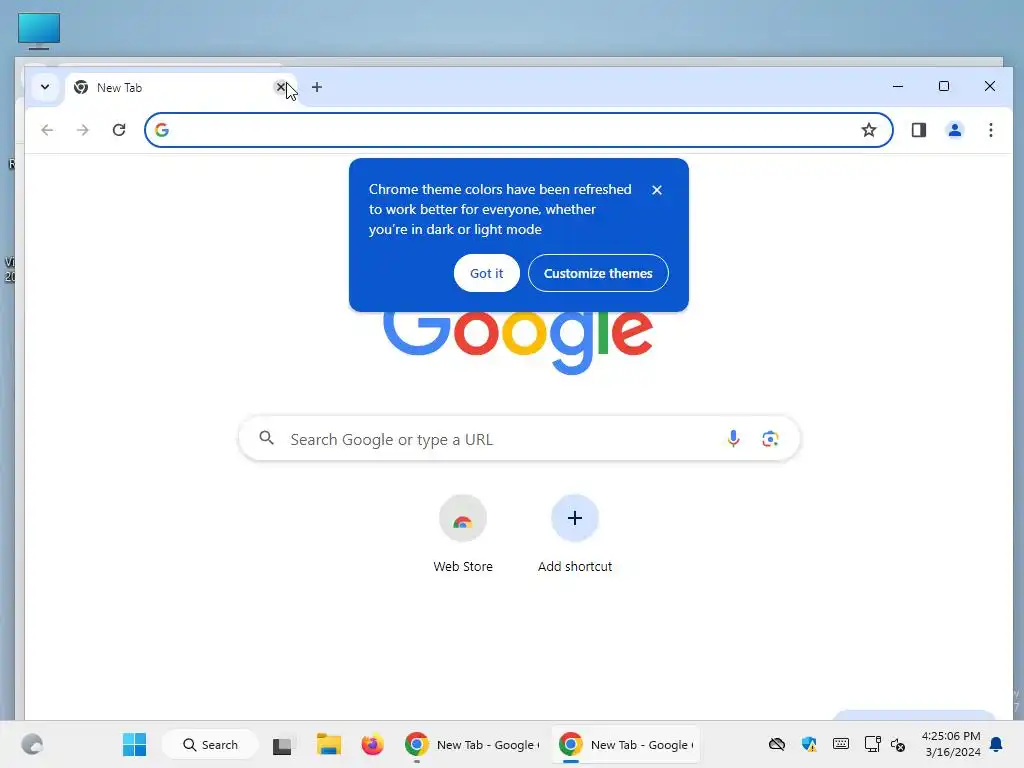Image resolution: width=1024 pixels, height=768 pixels.
Task: Open the Web Store shortcut
Action: click(x=463, y=534)
